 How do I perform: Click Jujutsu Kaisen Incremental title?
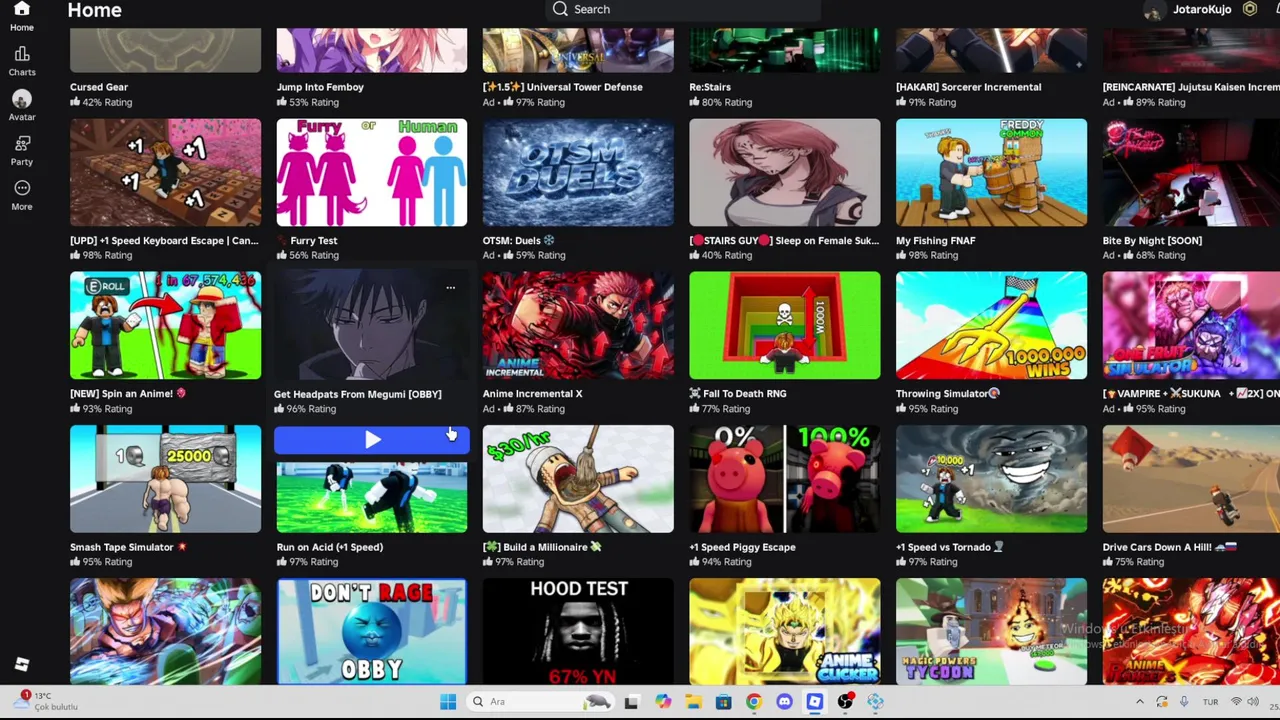(1191, 87)
